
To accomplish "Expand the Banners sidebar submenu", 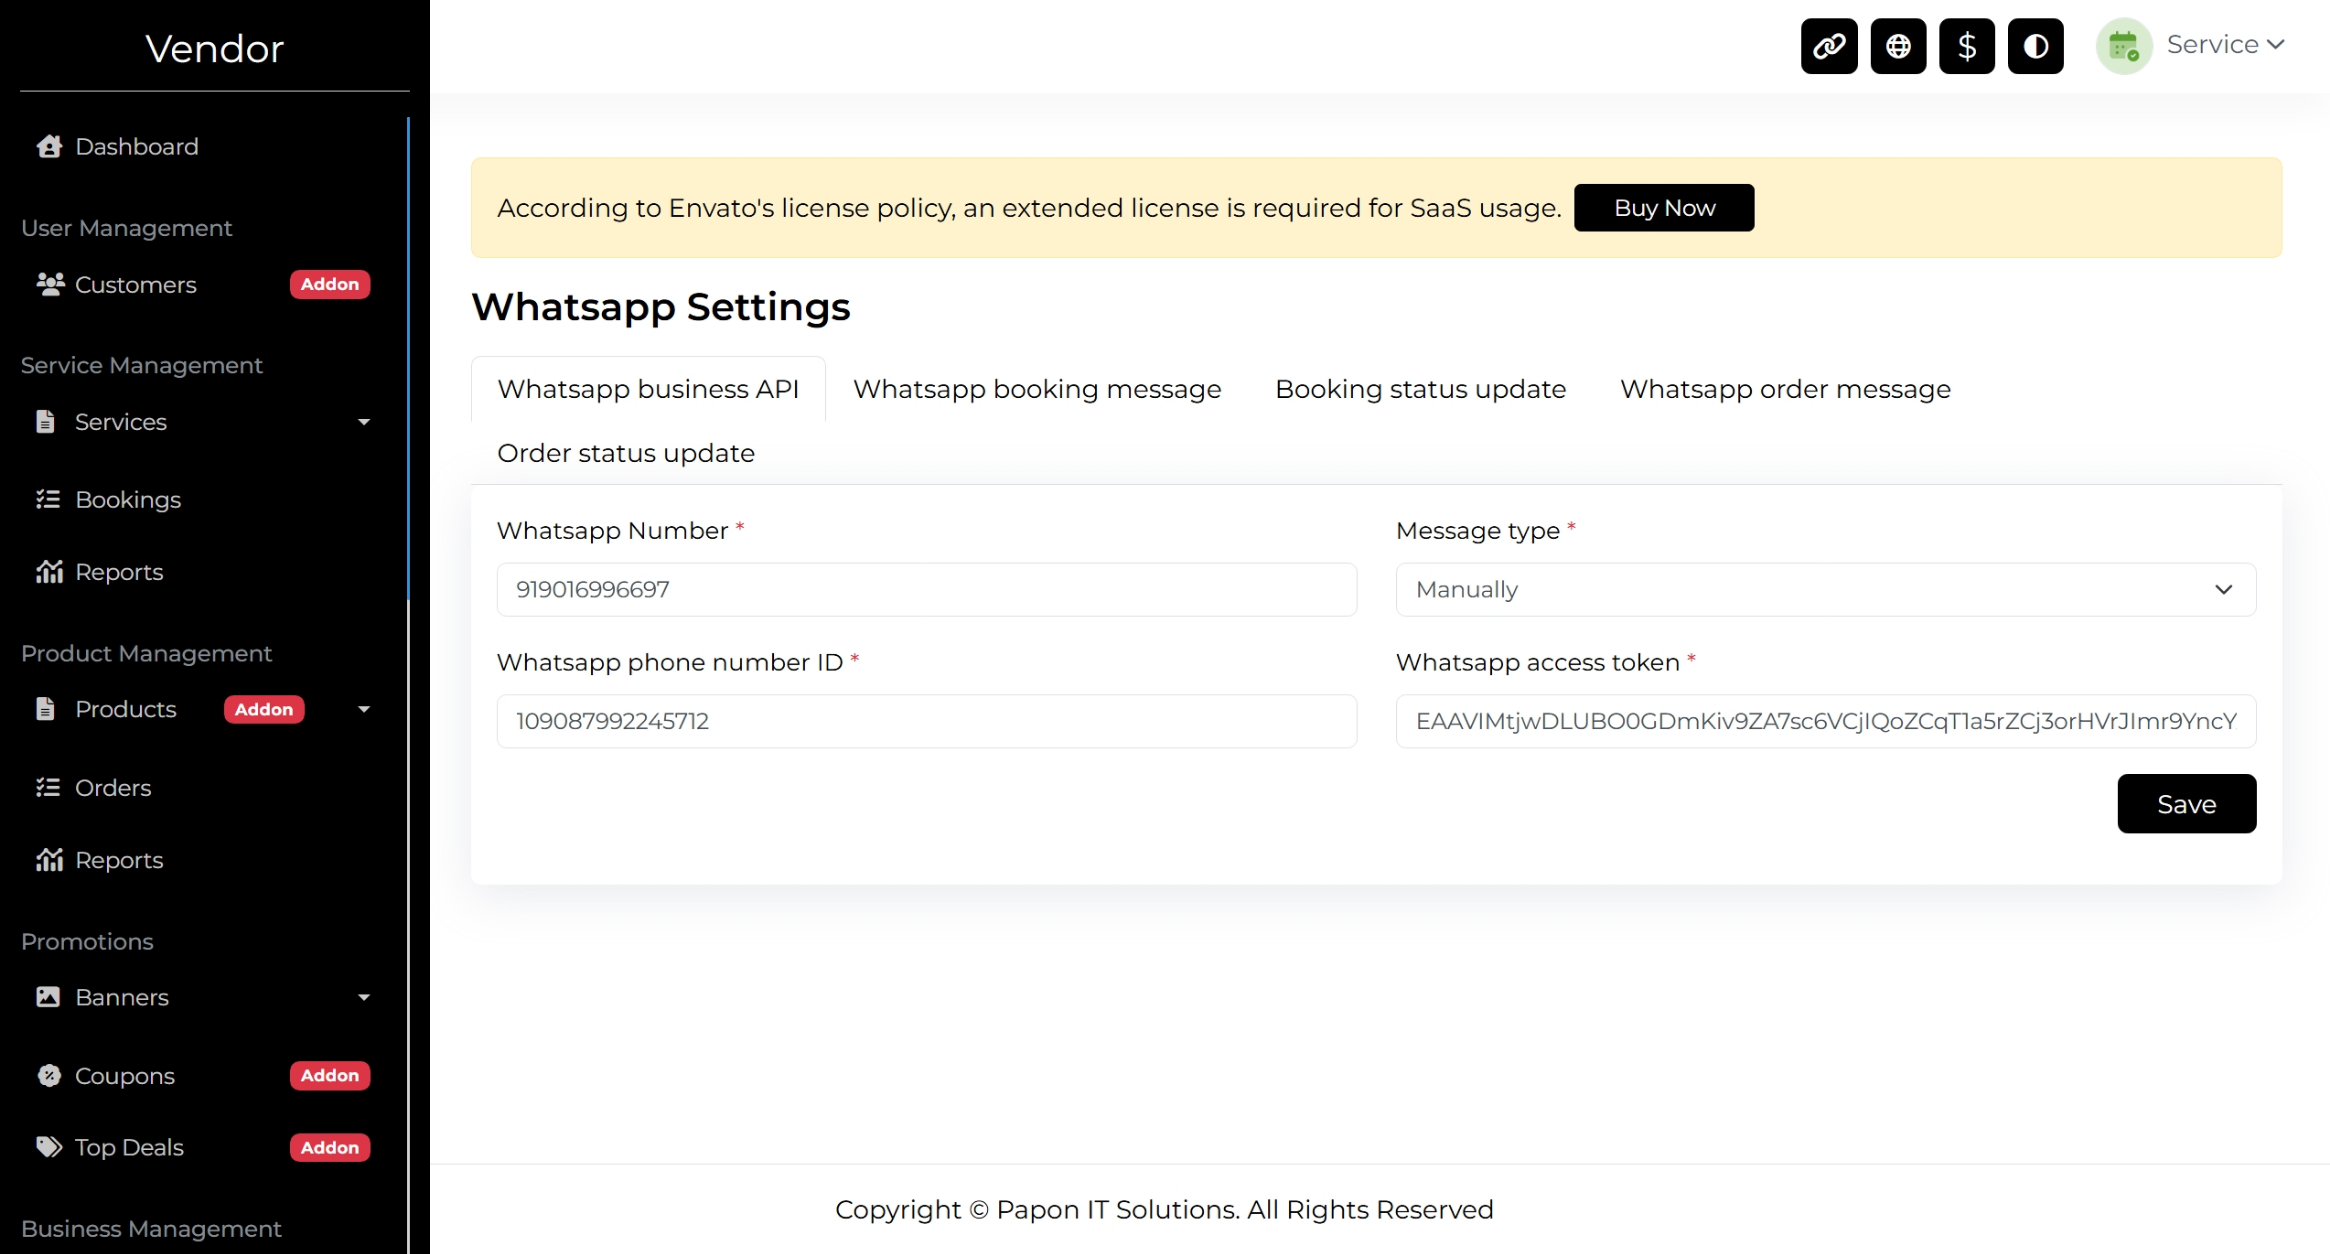I will pyautogui.click(x=364, y=998).
